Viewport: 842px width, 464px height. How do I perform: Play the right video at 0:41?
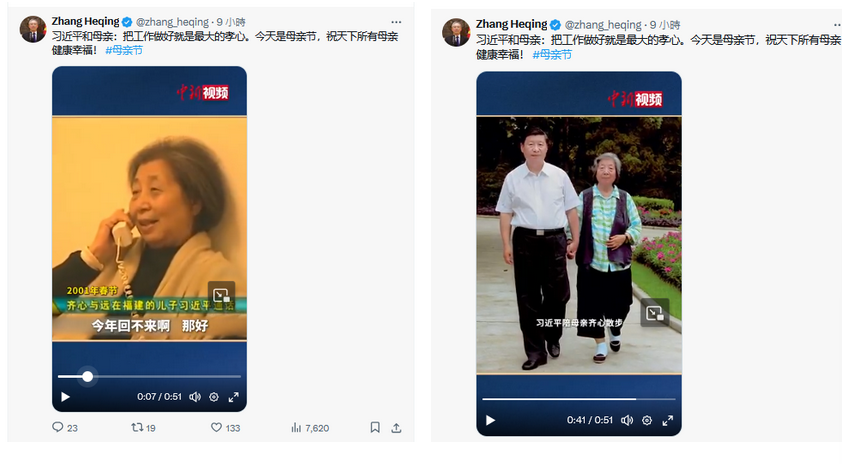(x=490, y=420)
